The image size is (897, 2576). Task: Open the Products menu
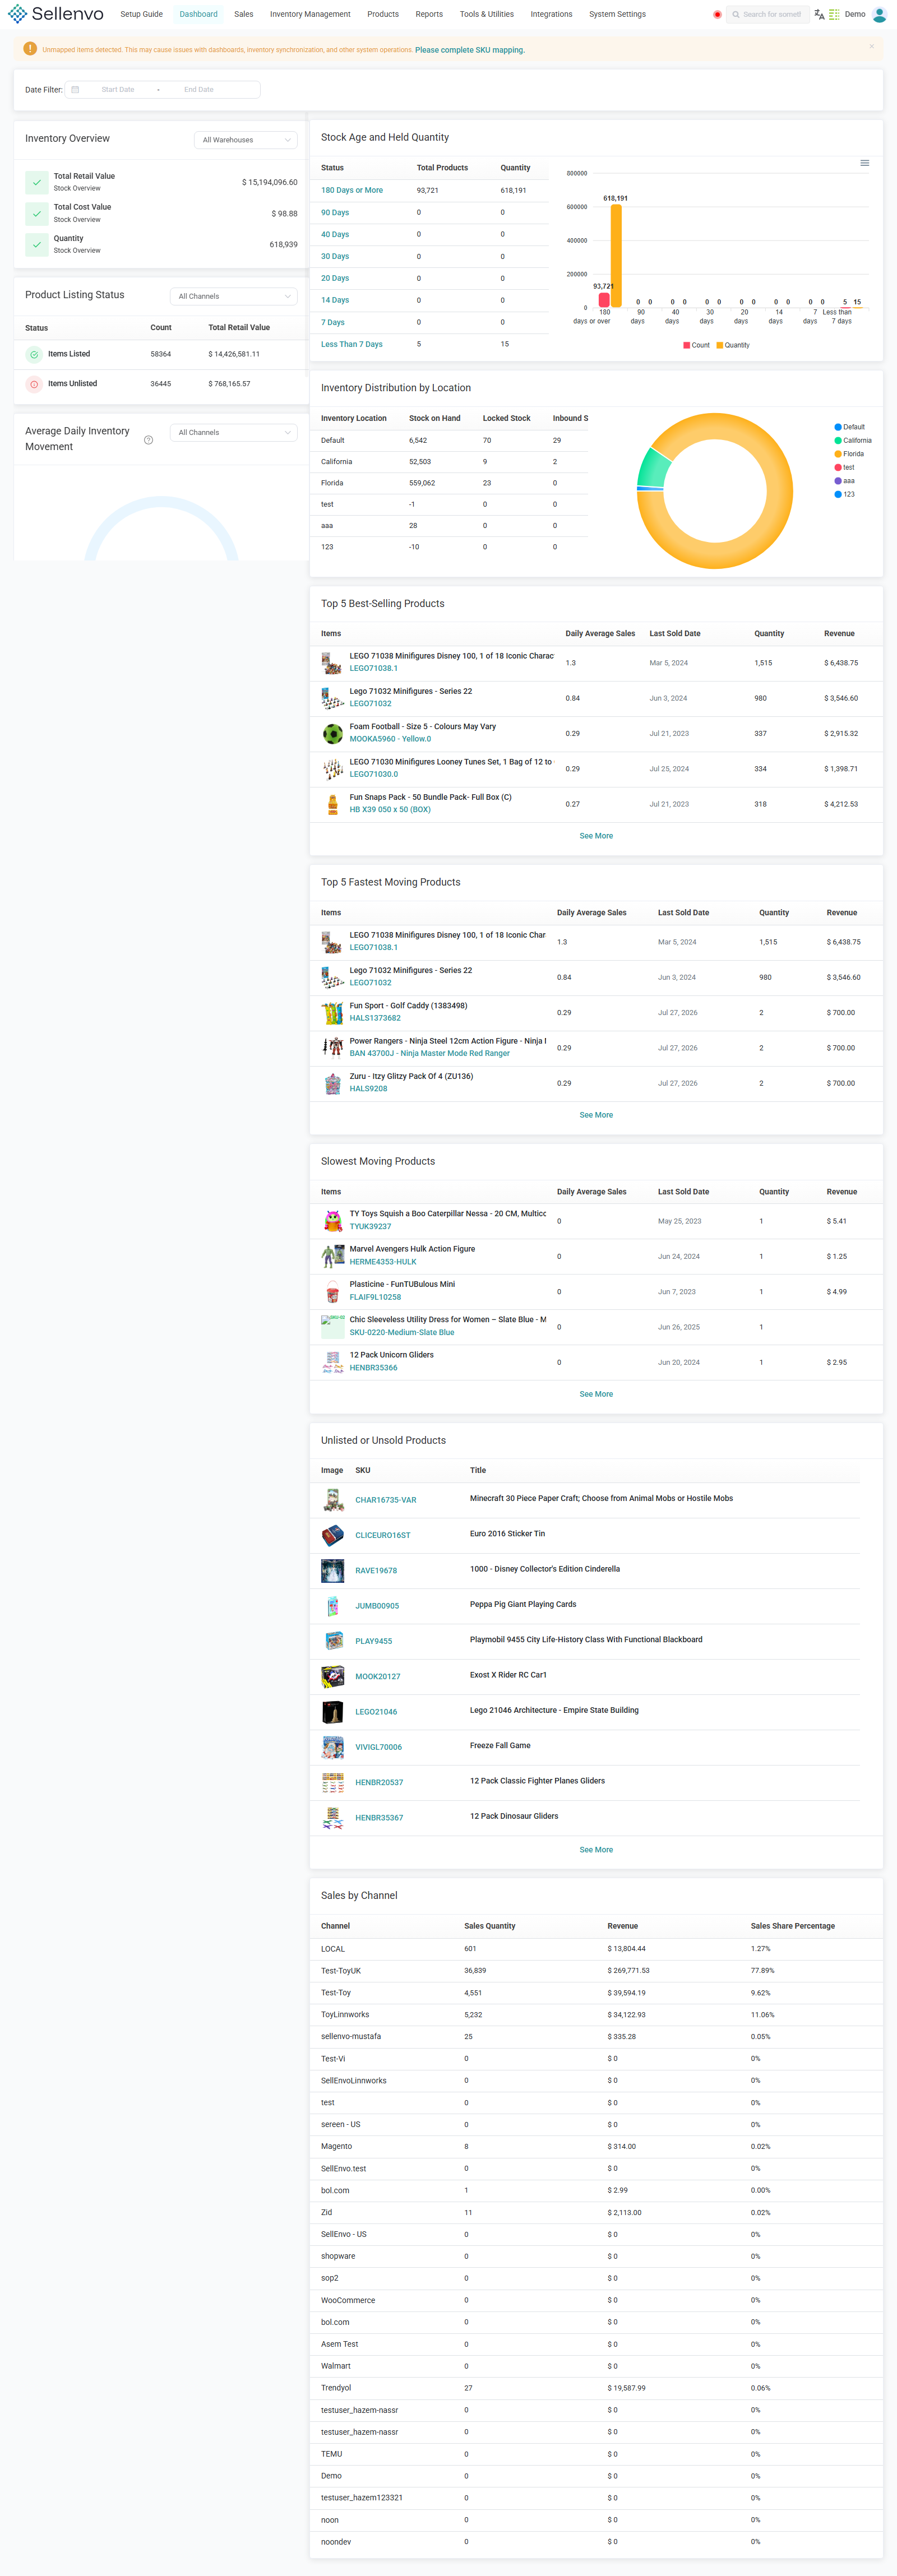click(382, 14)
